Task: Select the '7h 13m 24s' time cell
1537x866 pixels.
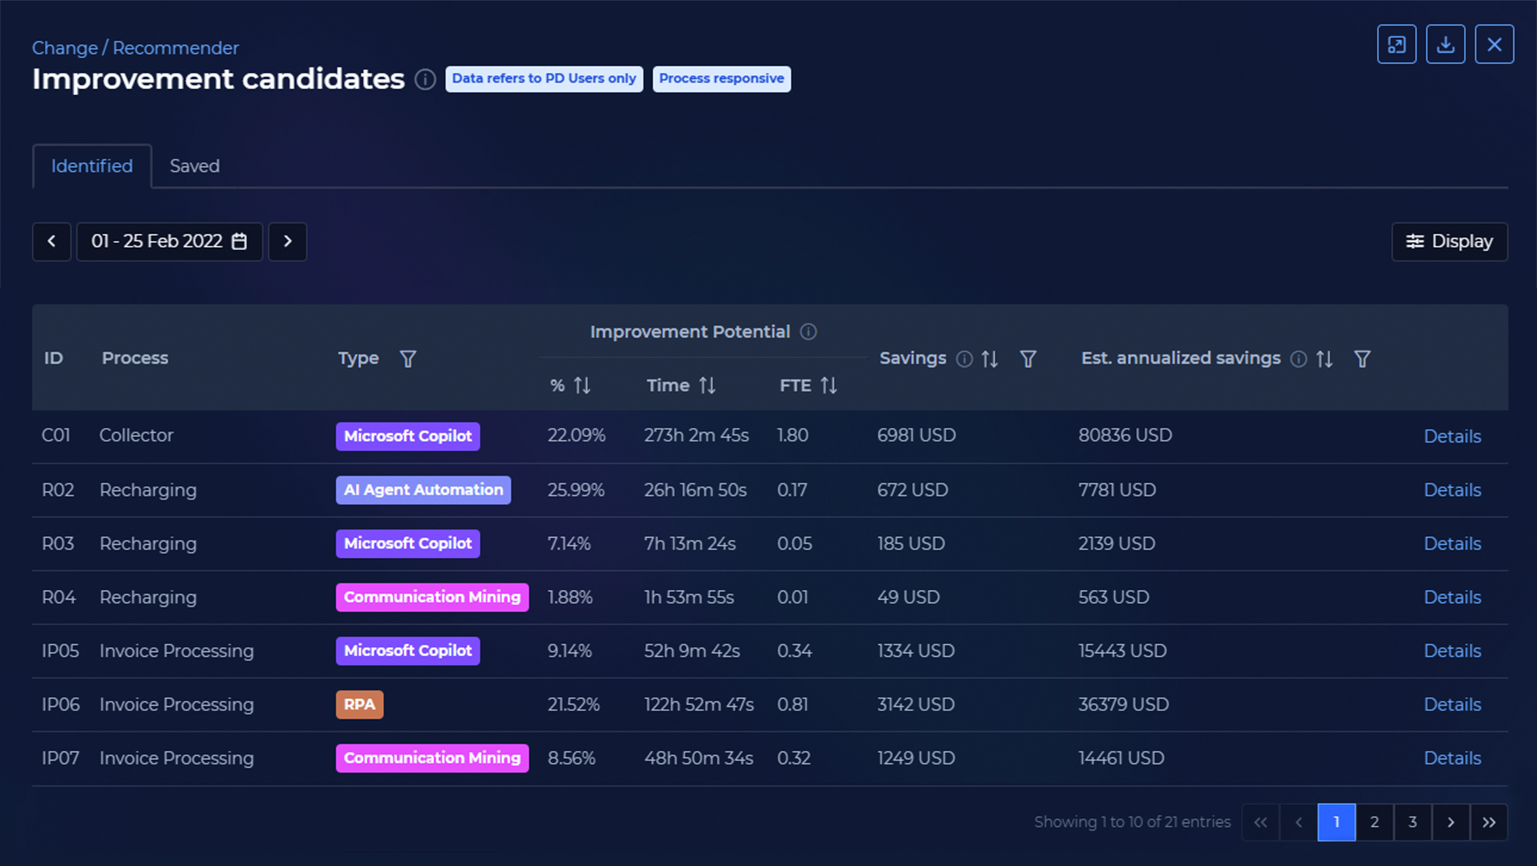Action: (690, 544)
